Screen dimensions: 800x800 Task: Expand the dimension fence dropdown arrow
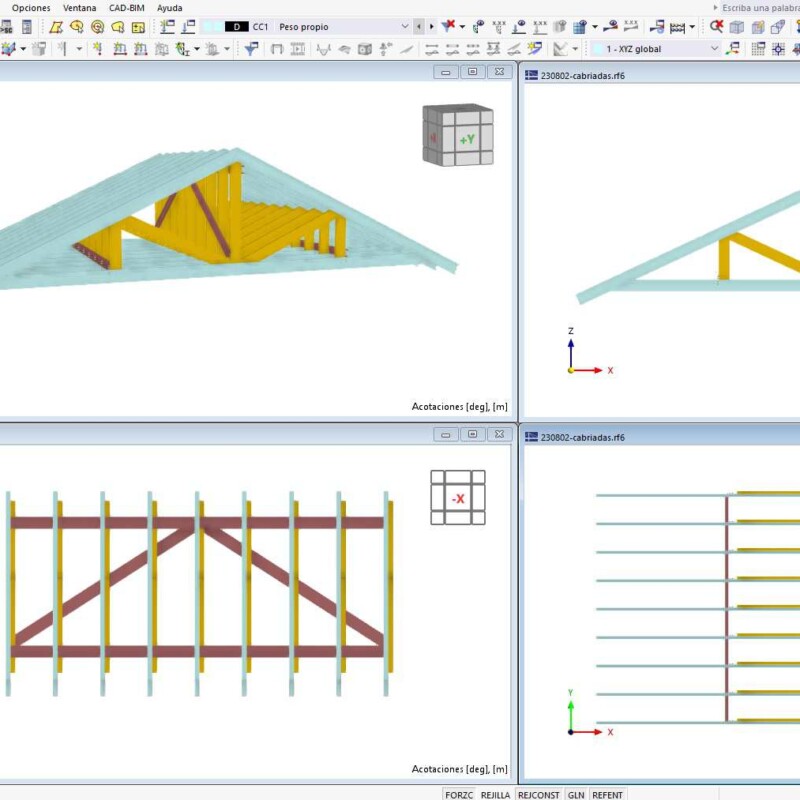click(x=692, y=27)
